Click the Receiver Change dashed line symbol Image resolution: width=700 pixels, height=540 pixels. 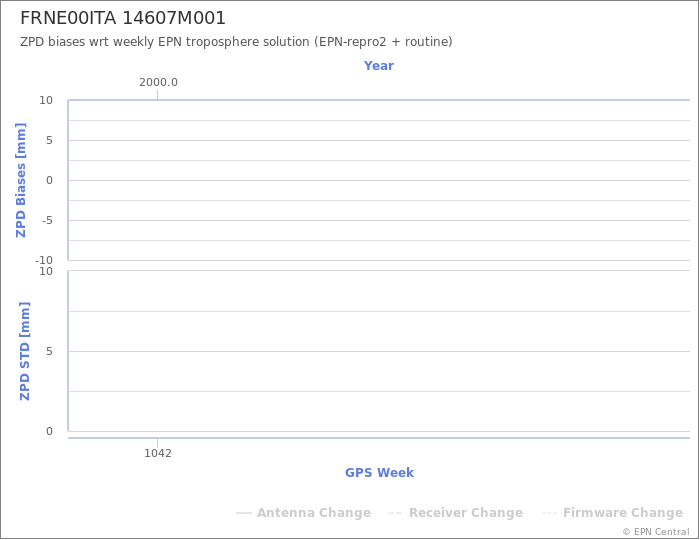pyautogui.click(x=396, y=513)
